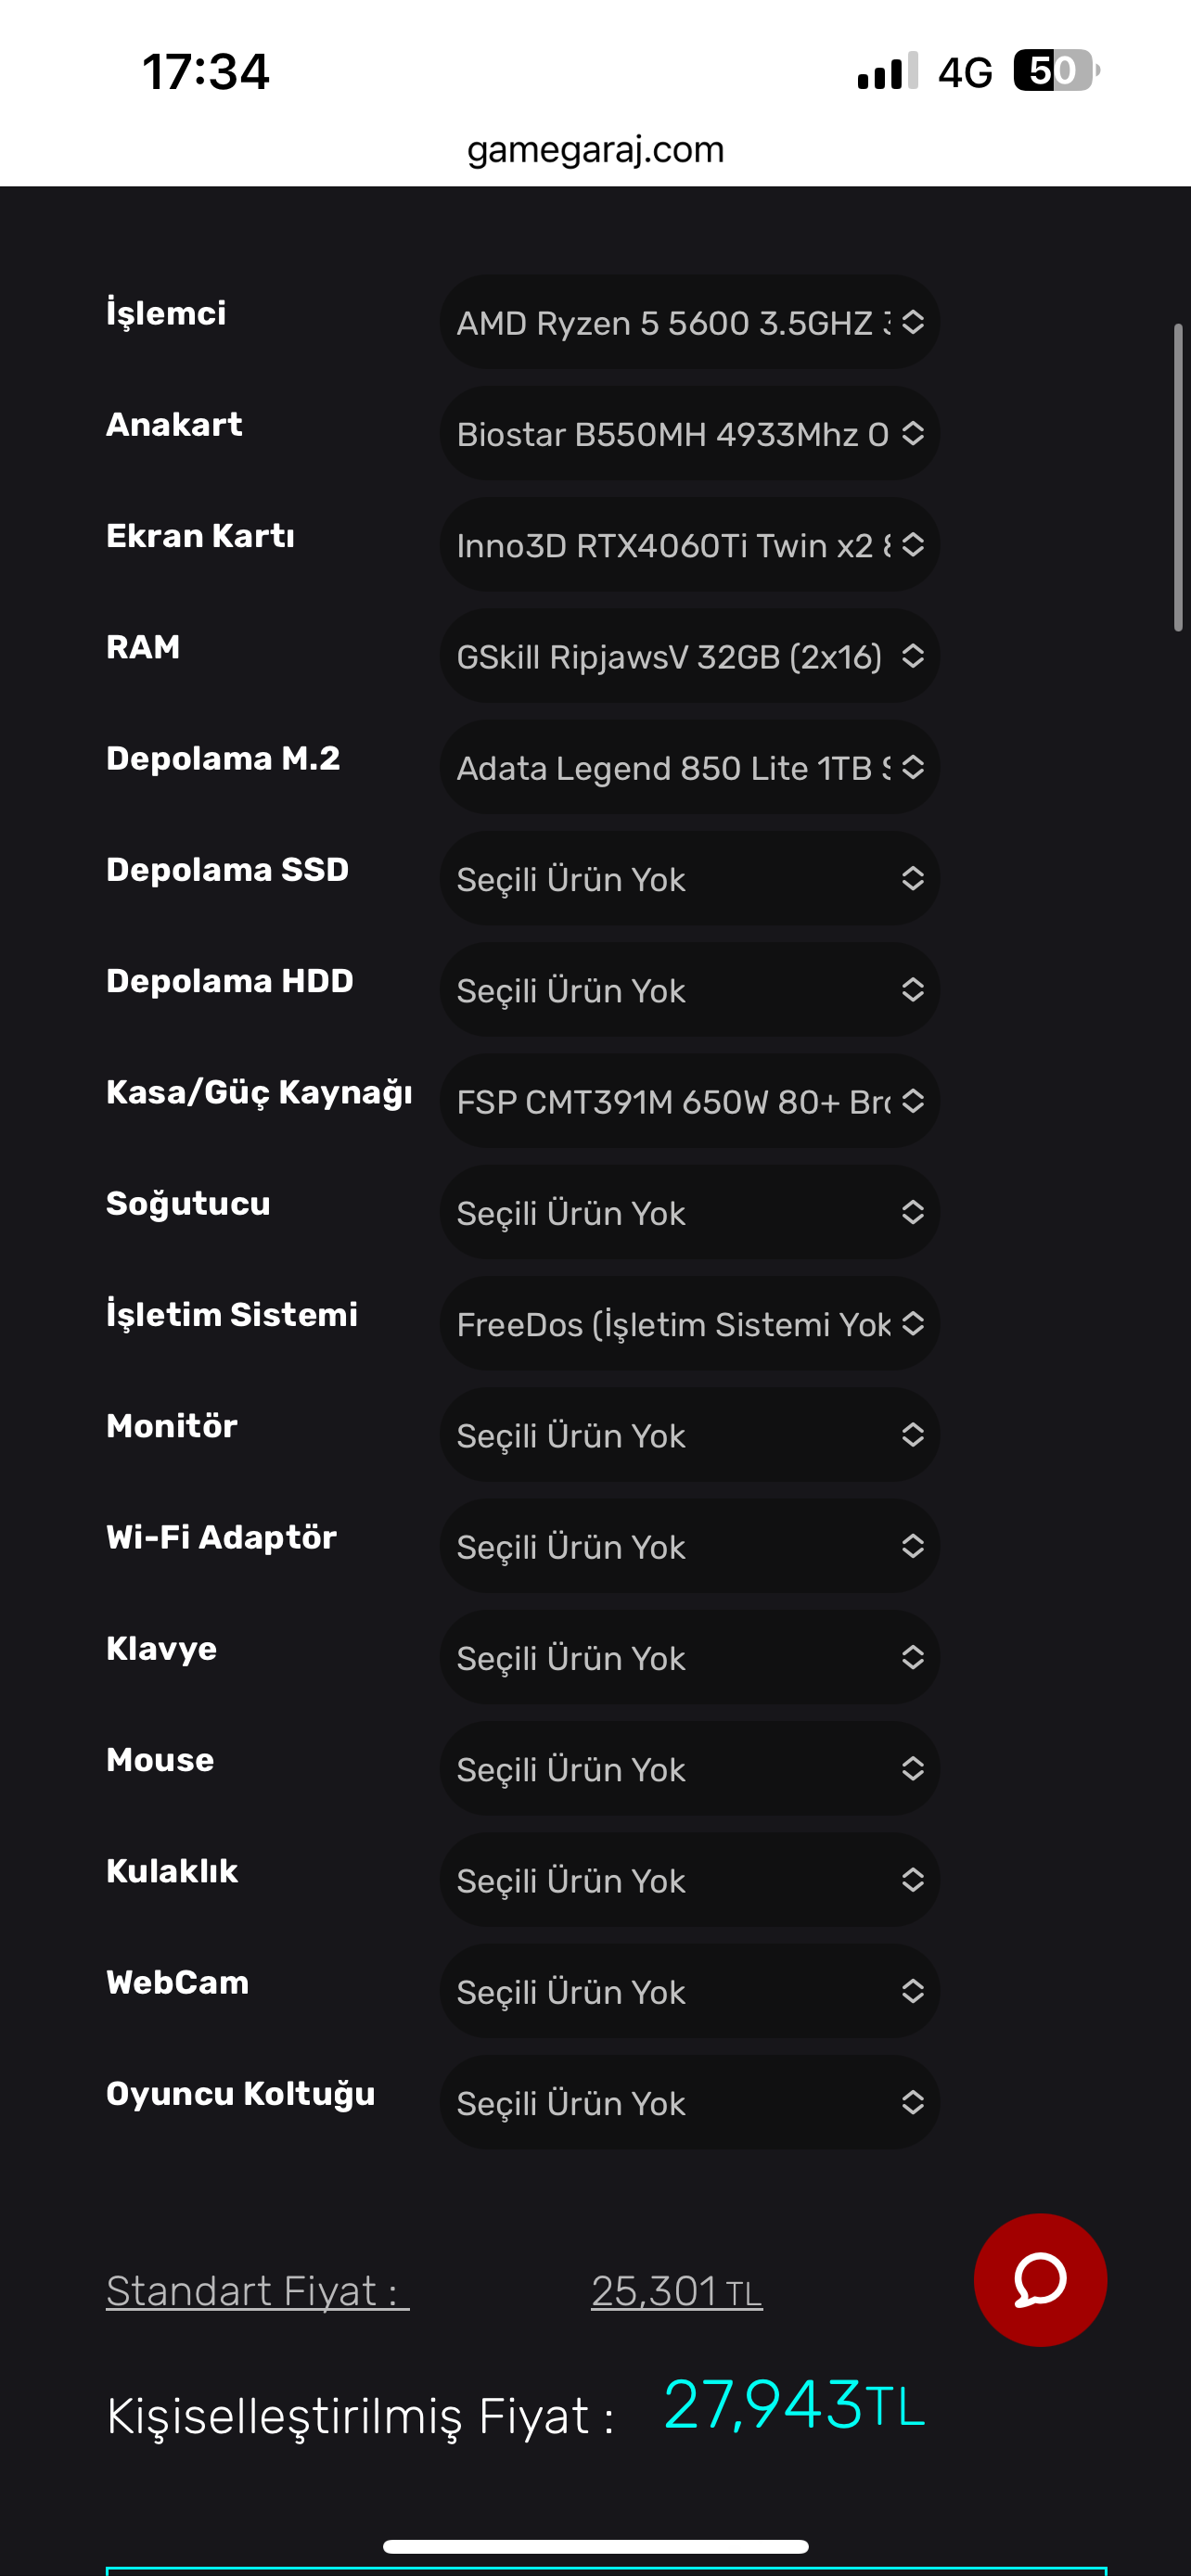Expand the Wi-Fi Adaptör dropdown
Screen dimensions: 1191x2576
[x=689, y=1546]
